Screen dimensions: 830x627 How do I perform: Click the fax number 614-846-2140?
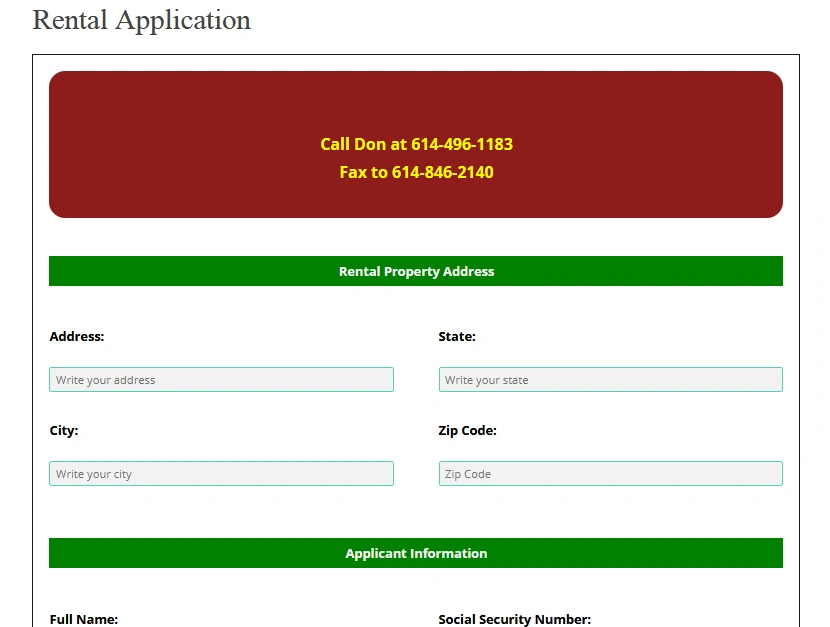pos(443,172)
